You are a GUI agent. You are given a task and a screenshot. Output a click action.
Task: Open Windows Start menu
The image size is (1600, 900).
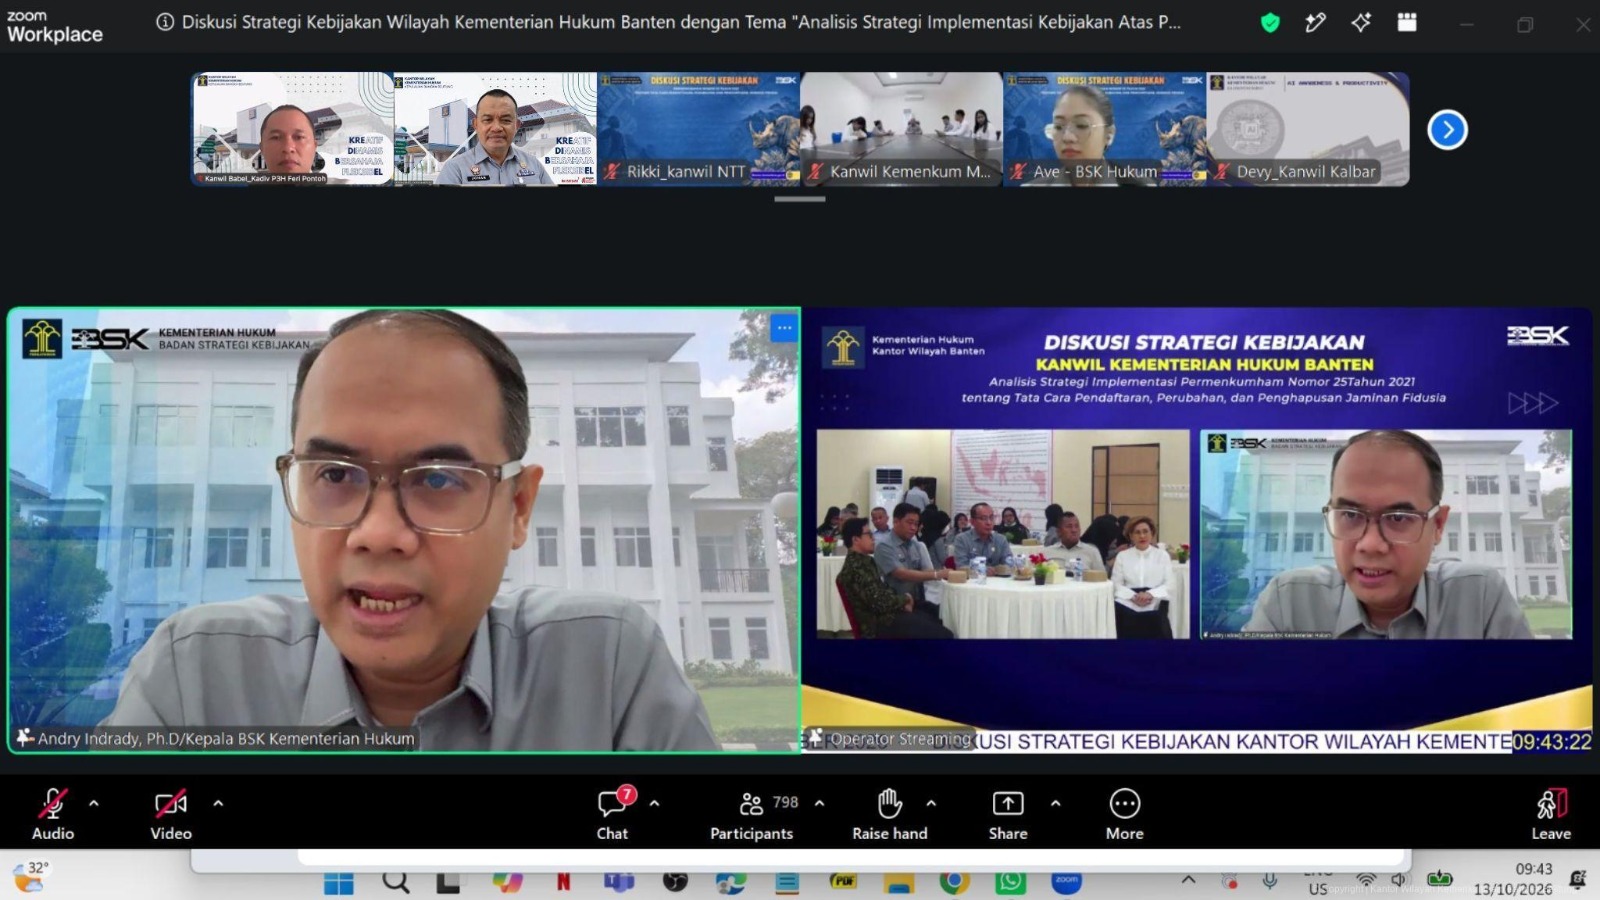pos(339,882)
